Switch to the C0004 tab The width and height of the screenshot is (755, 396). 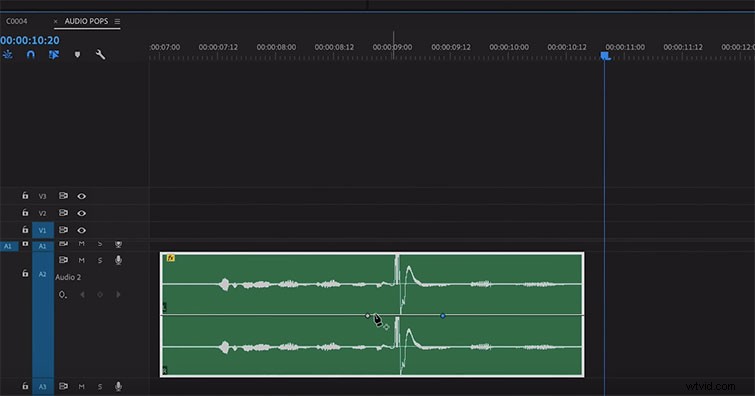tap(16, 21)
